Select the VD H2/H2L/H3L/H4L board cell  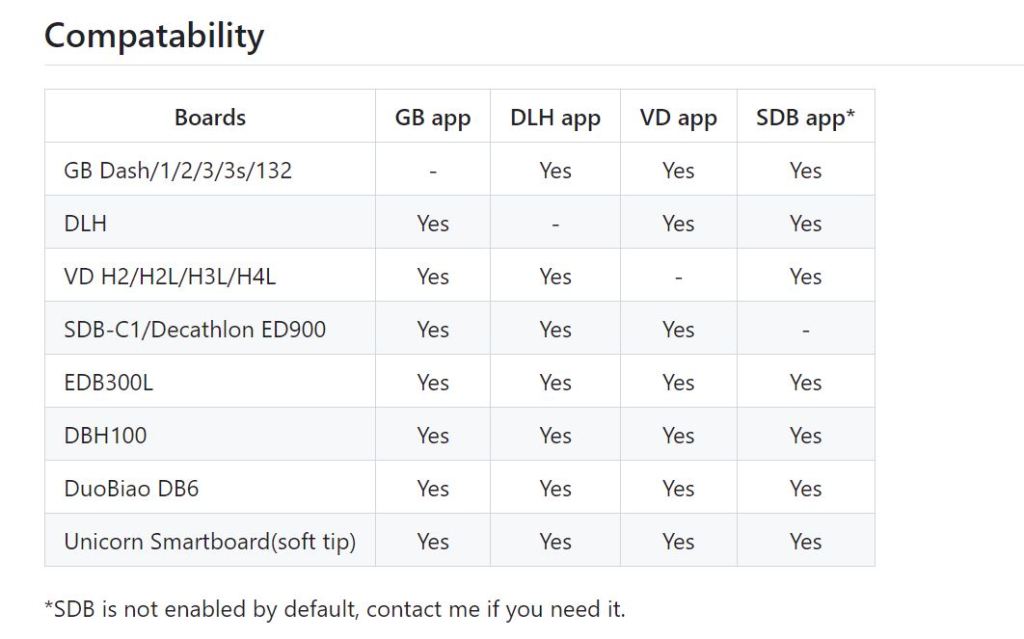point(170,276)
